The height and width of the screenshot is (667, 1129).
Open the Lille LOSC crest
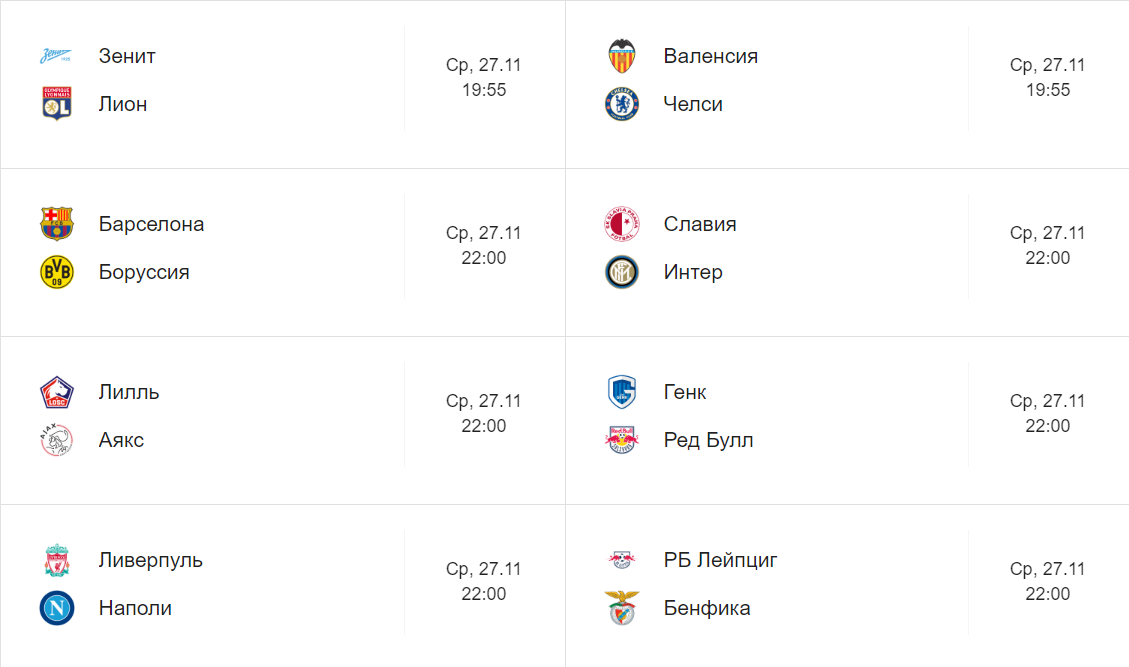tap(56, 392)
